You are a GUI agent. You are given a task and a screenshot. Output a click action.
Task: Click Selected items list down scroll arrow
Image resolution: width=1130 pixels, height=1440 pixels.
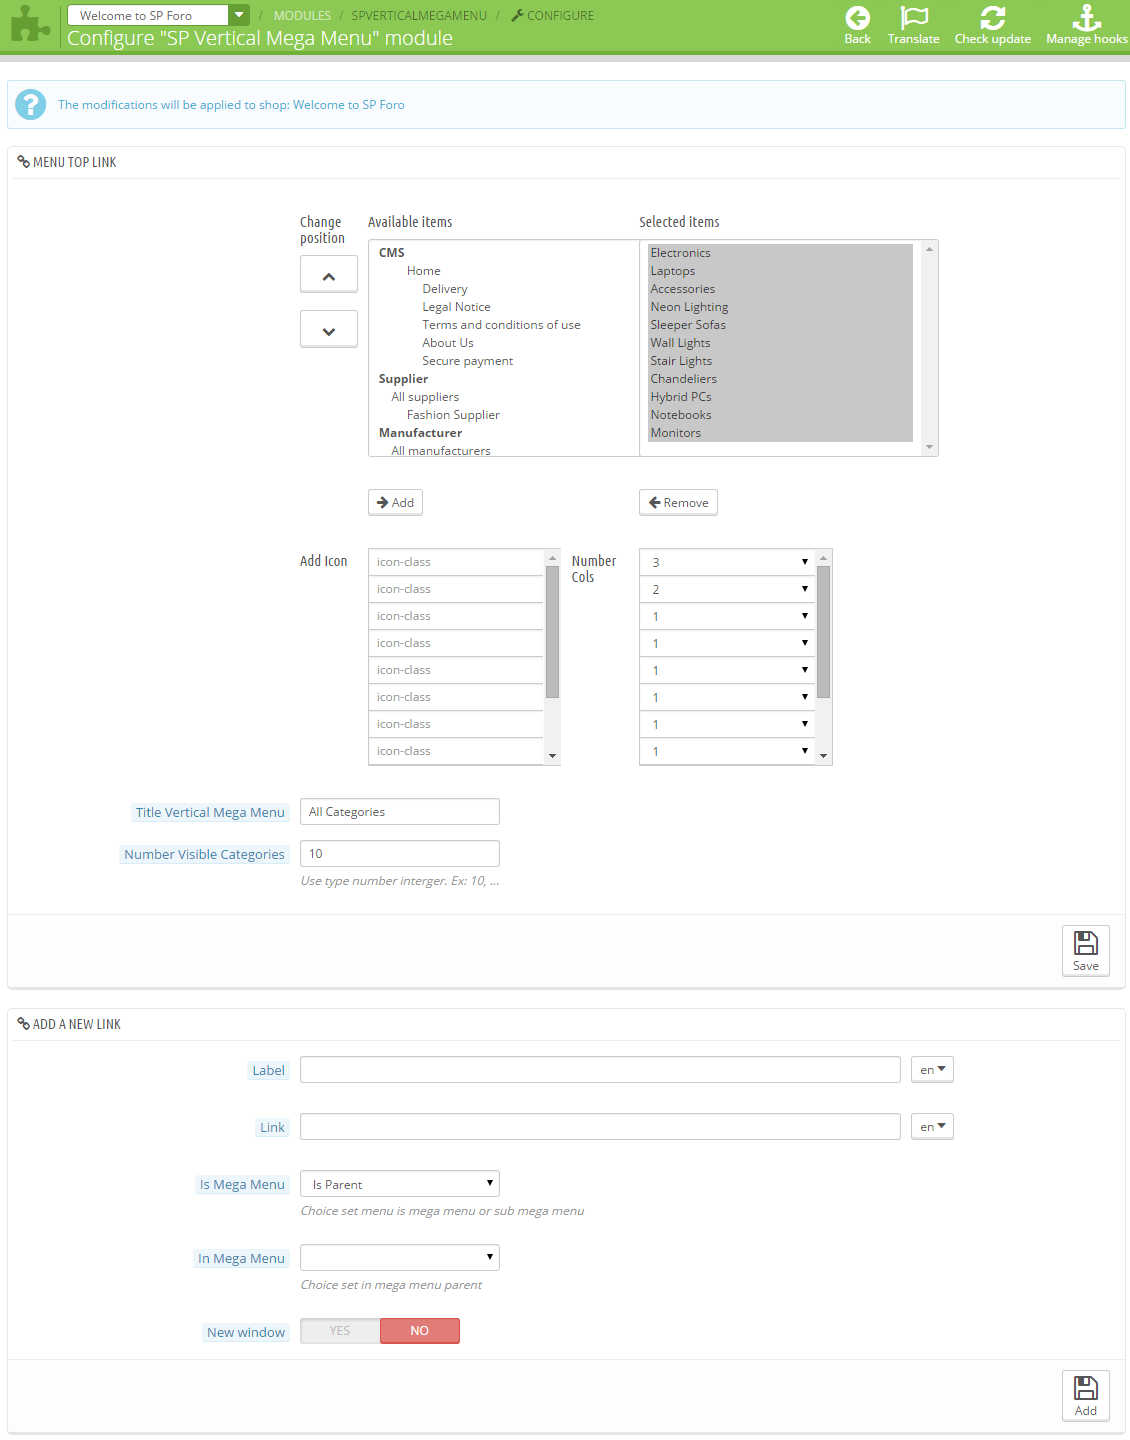(930, 448)
